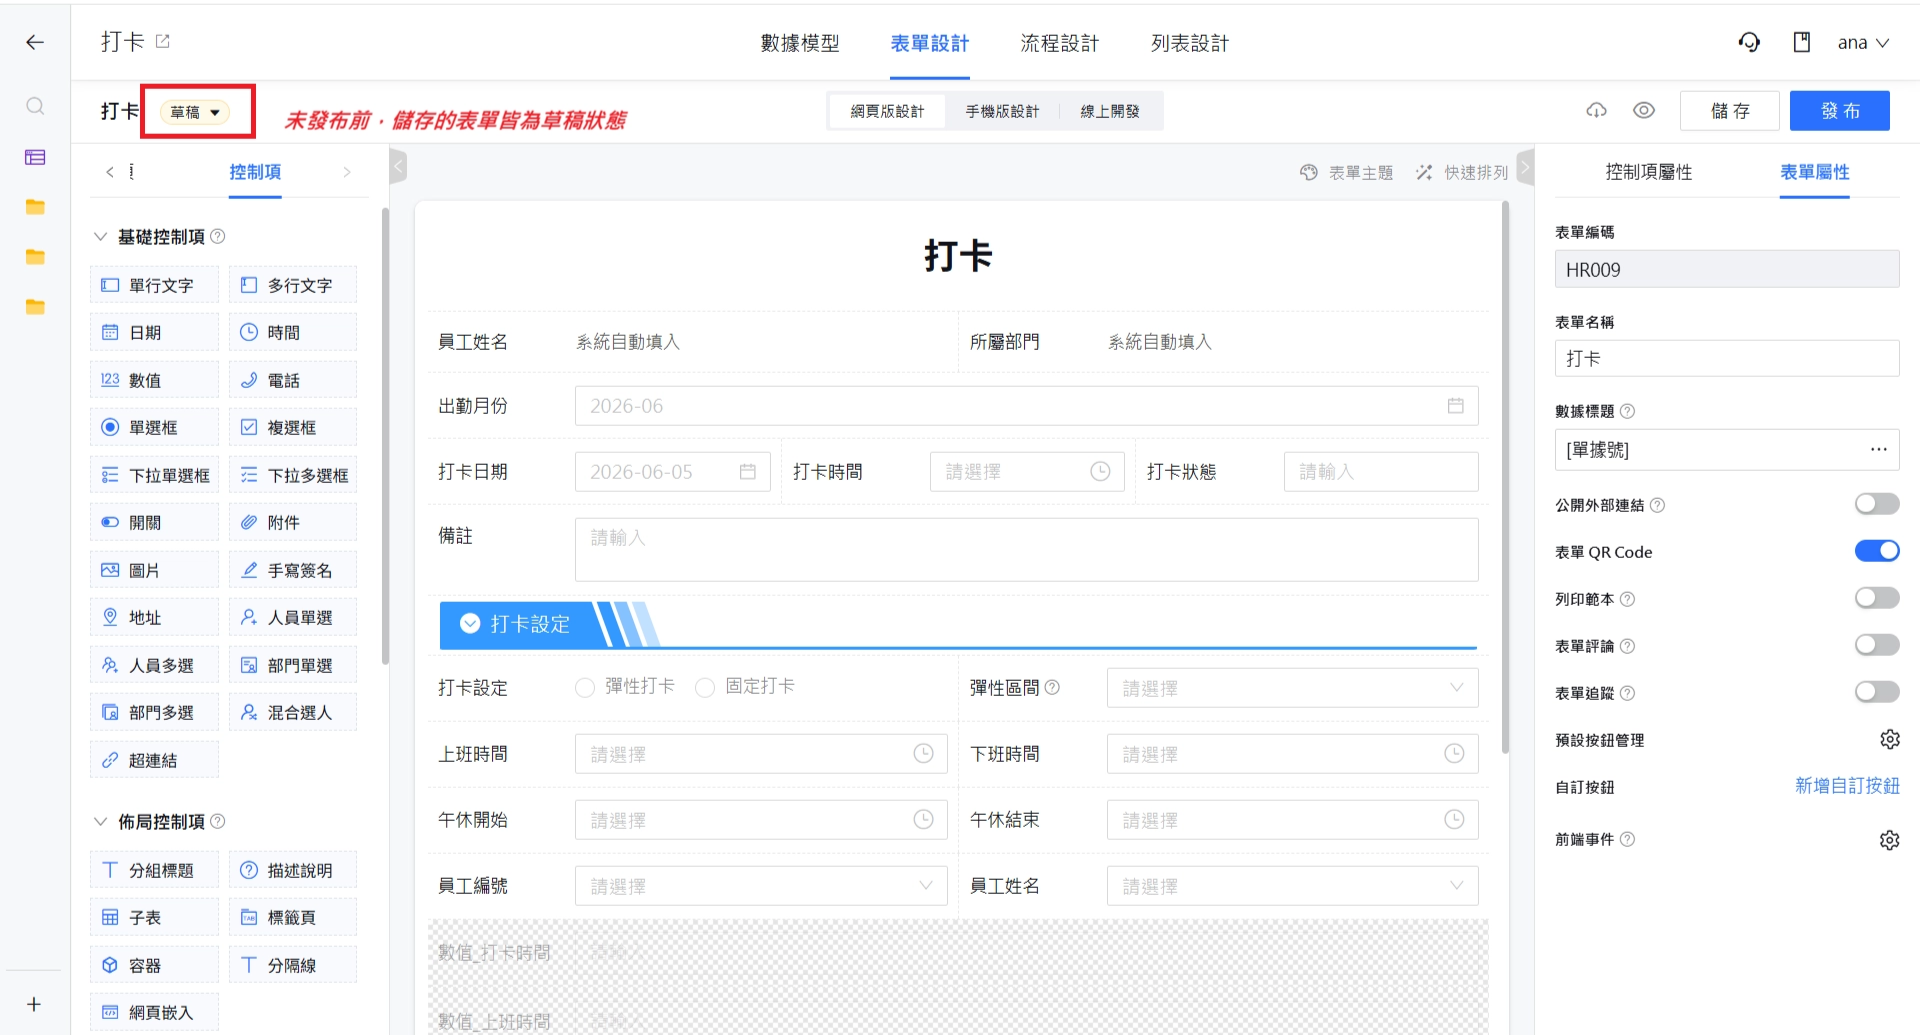
Task: Open 表單主題 settings
Action: tap(1346, 172)
